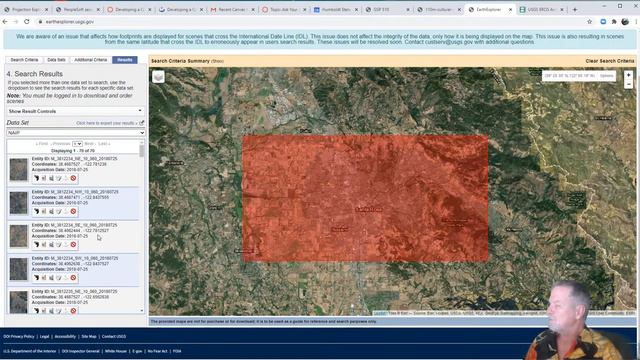
Task: Exclude scene M_3812235_NE from results
Action: tap(73, 311)
